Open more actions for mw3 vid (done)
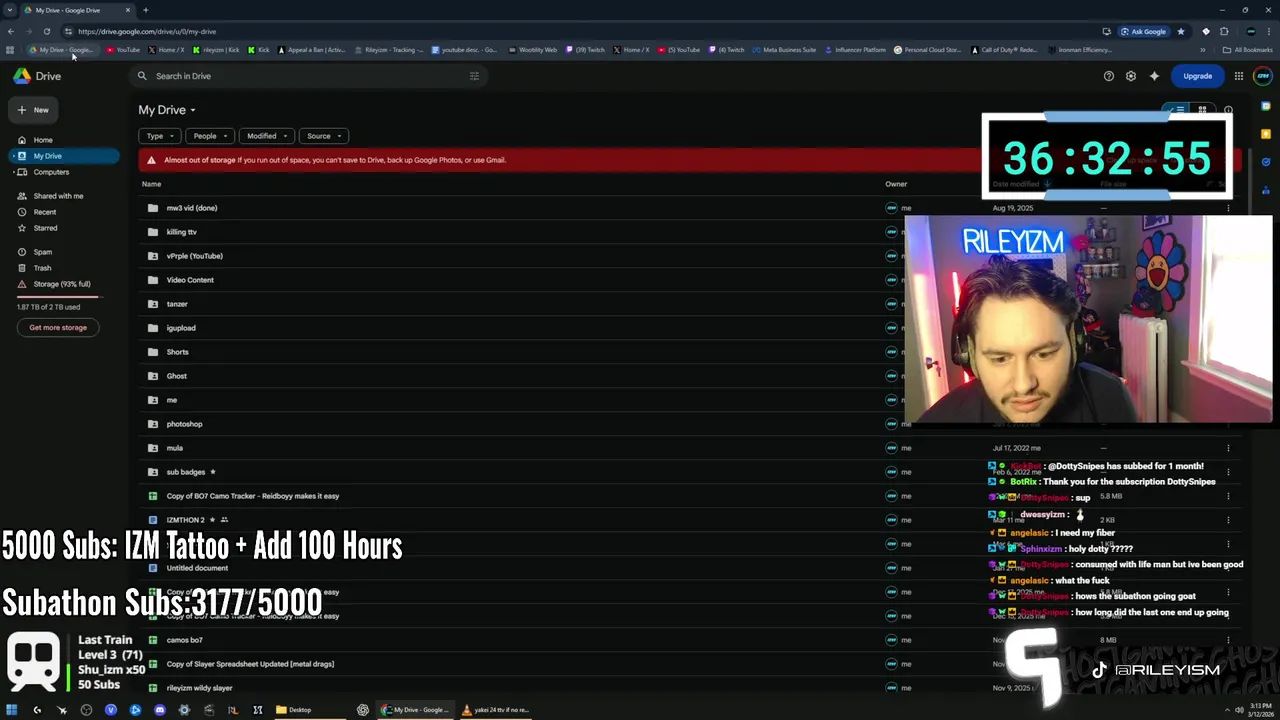Screen dimensions: 1280x720 pyautogui.click(x=1228, y=208)
